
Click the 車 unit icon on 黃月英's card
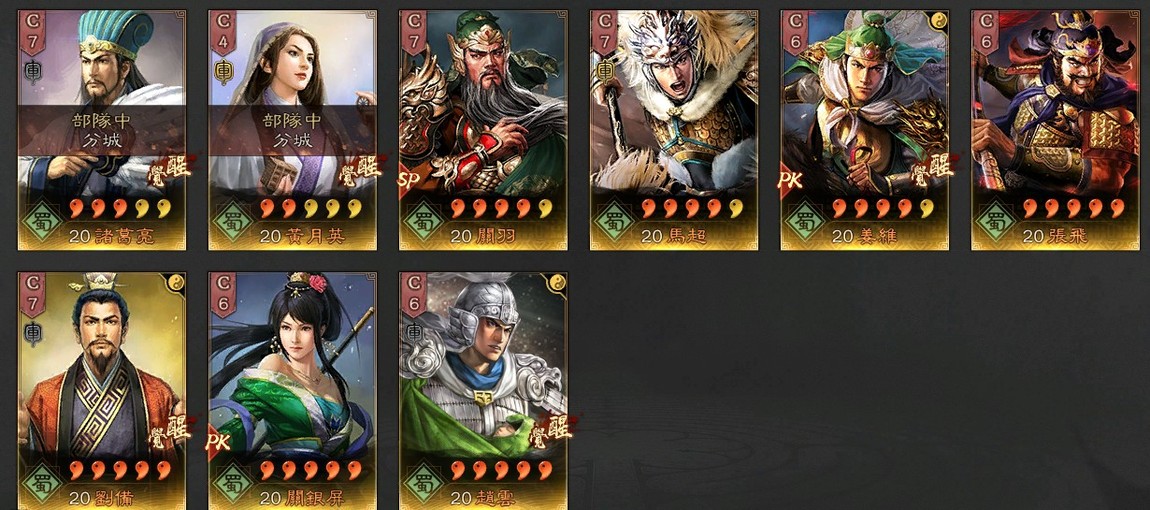[223, 71]
